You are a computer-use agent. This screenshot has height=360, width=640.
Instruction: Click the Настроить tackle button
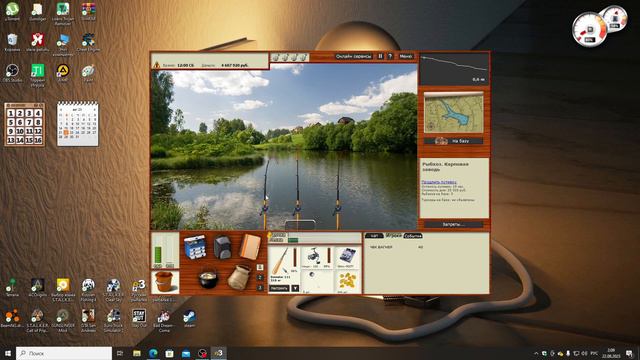pos(279,289)
